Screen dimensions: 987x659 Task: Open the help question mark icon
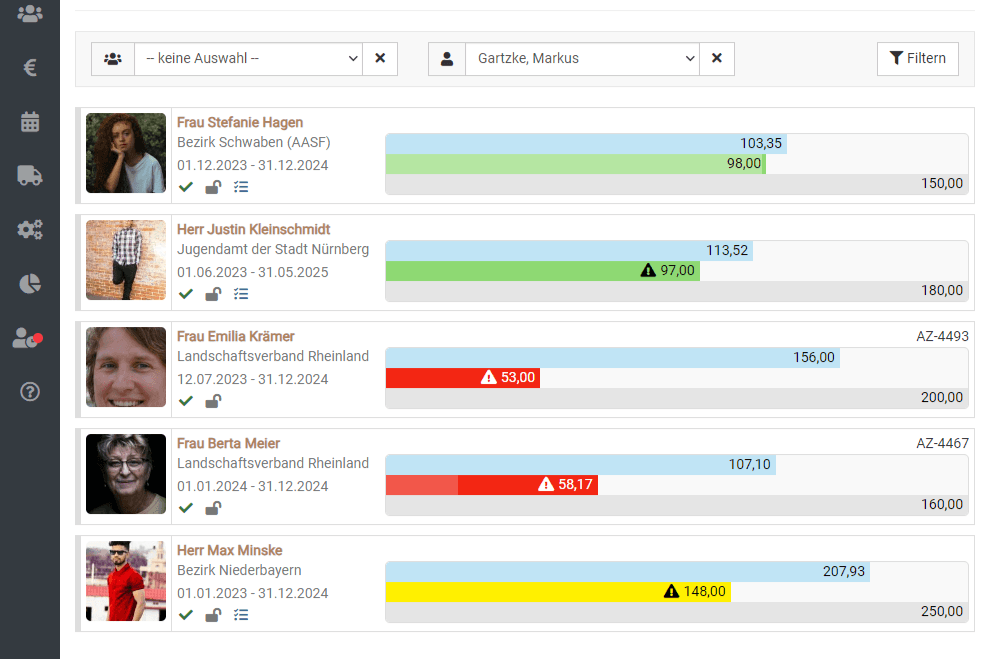pyautogui.click(x=30, y=392)
